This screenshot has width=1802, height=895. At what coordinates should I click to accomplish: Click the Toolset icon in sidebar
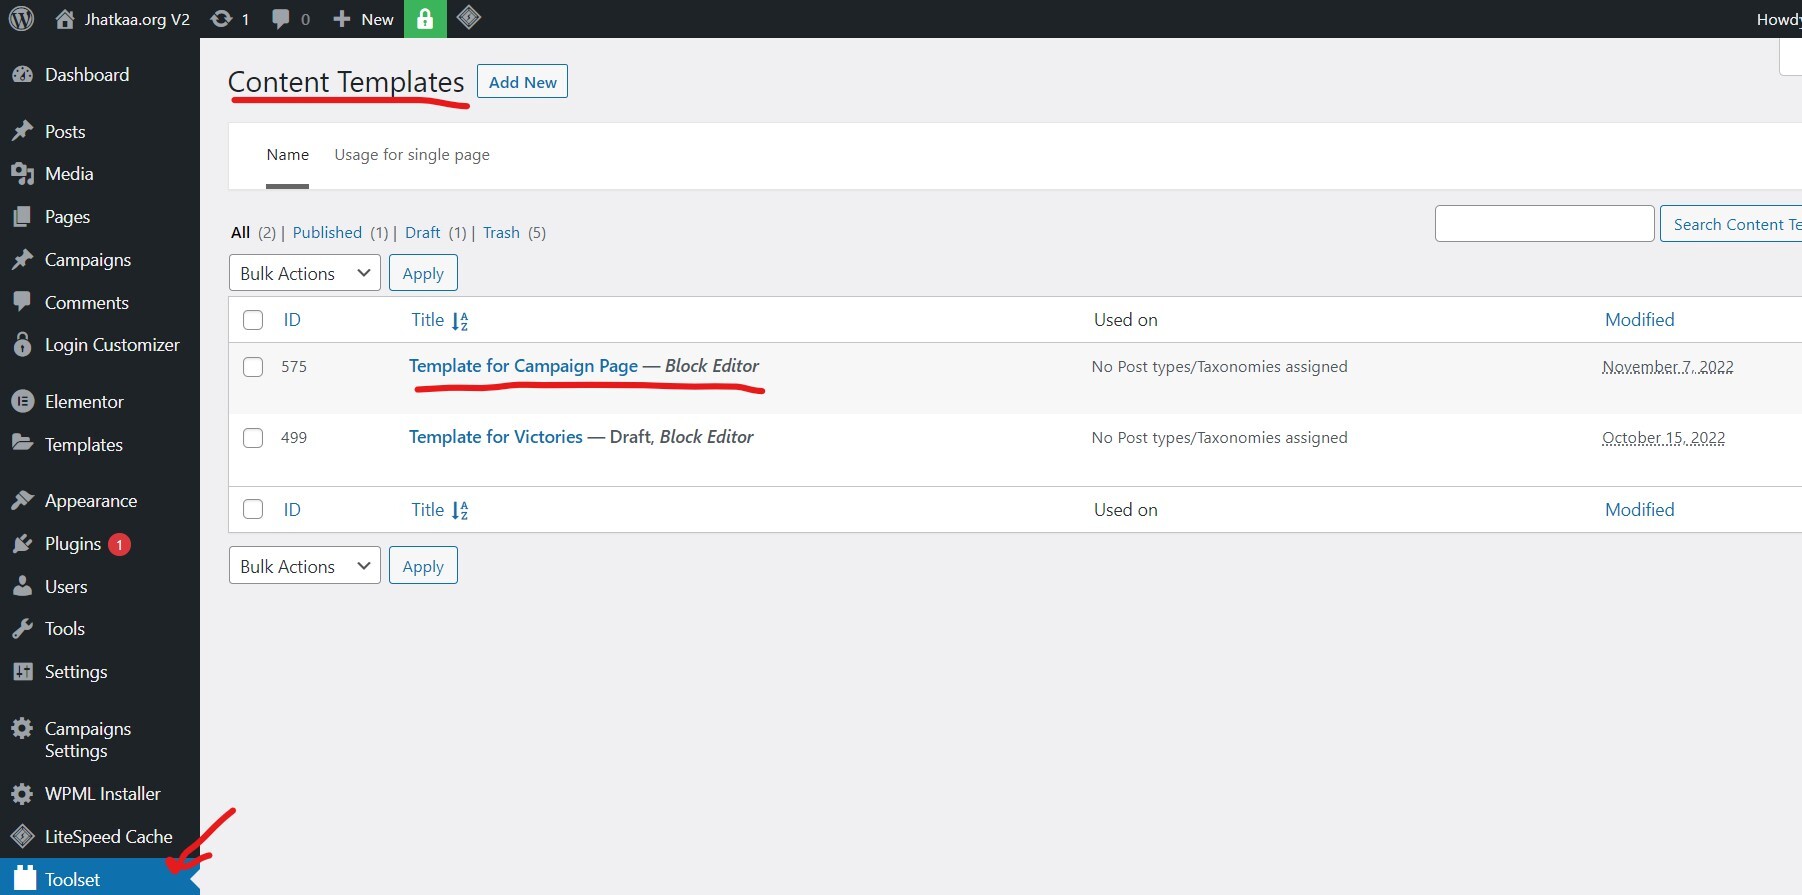coord(25,878)
